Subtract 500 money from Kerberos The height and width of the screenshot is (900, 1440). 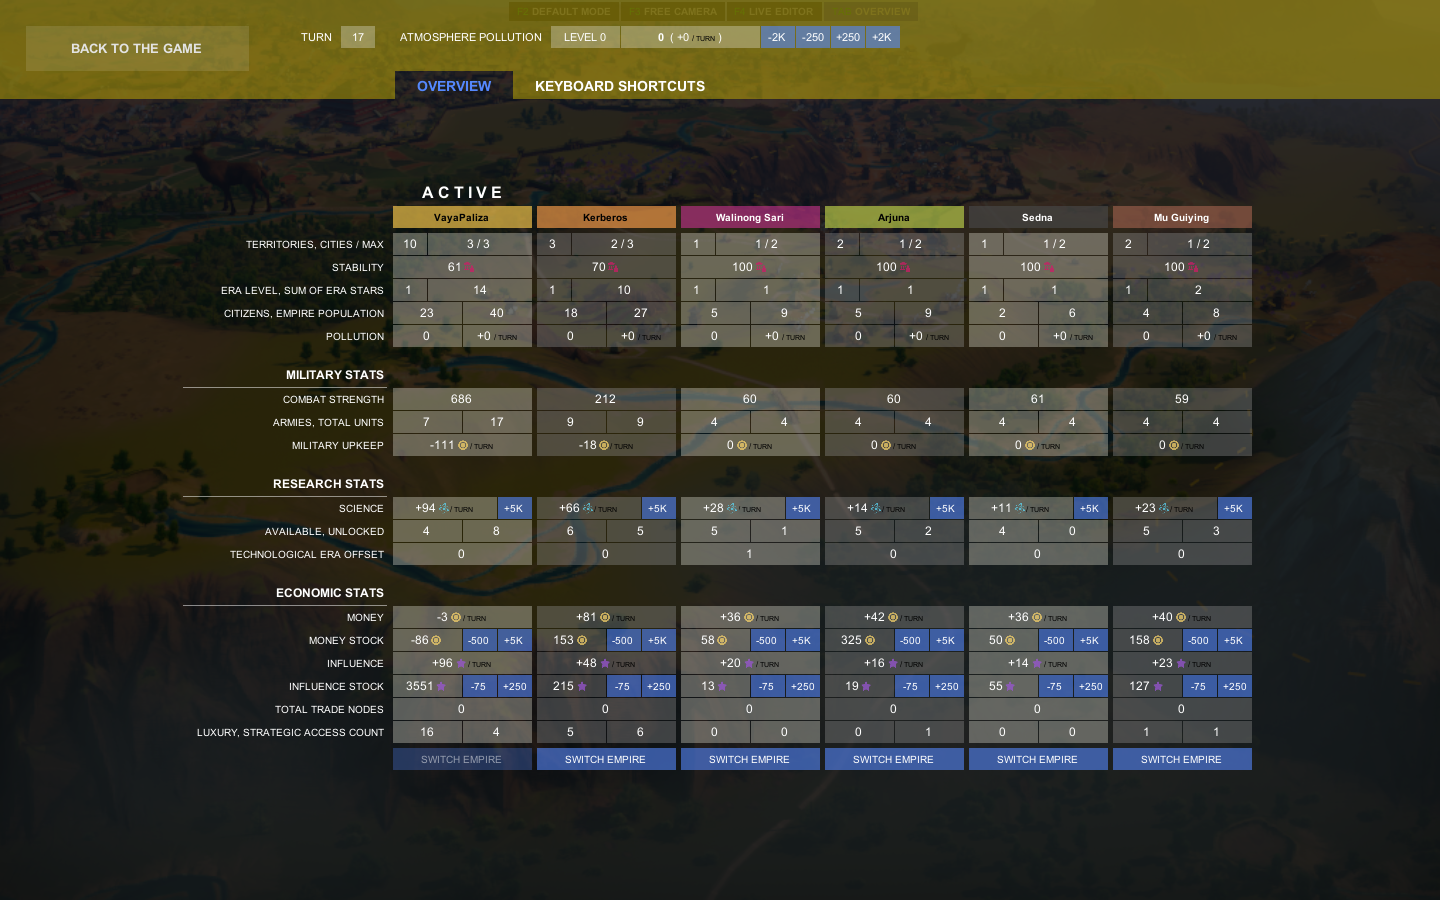point(623,640)
